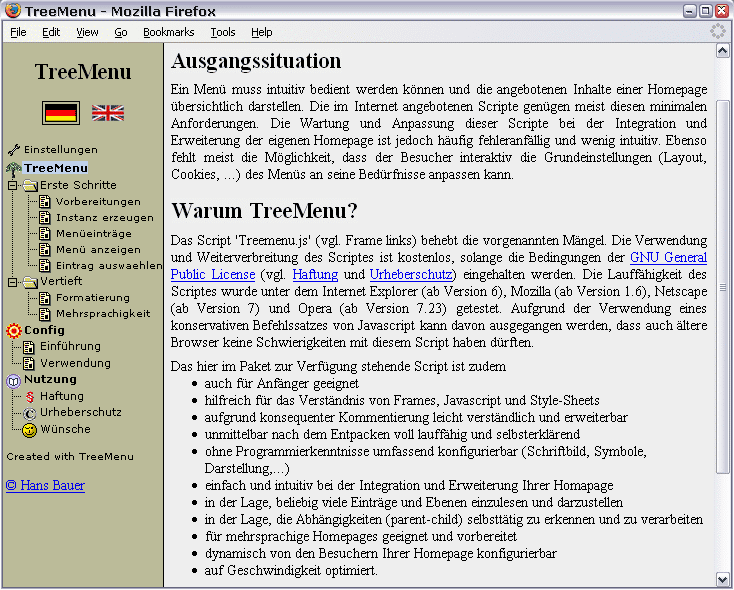Viewport: 734px width, 590px height.
Task: Click the document icon beside Menü anzeigen
Action: point(44,250)
